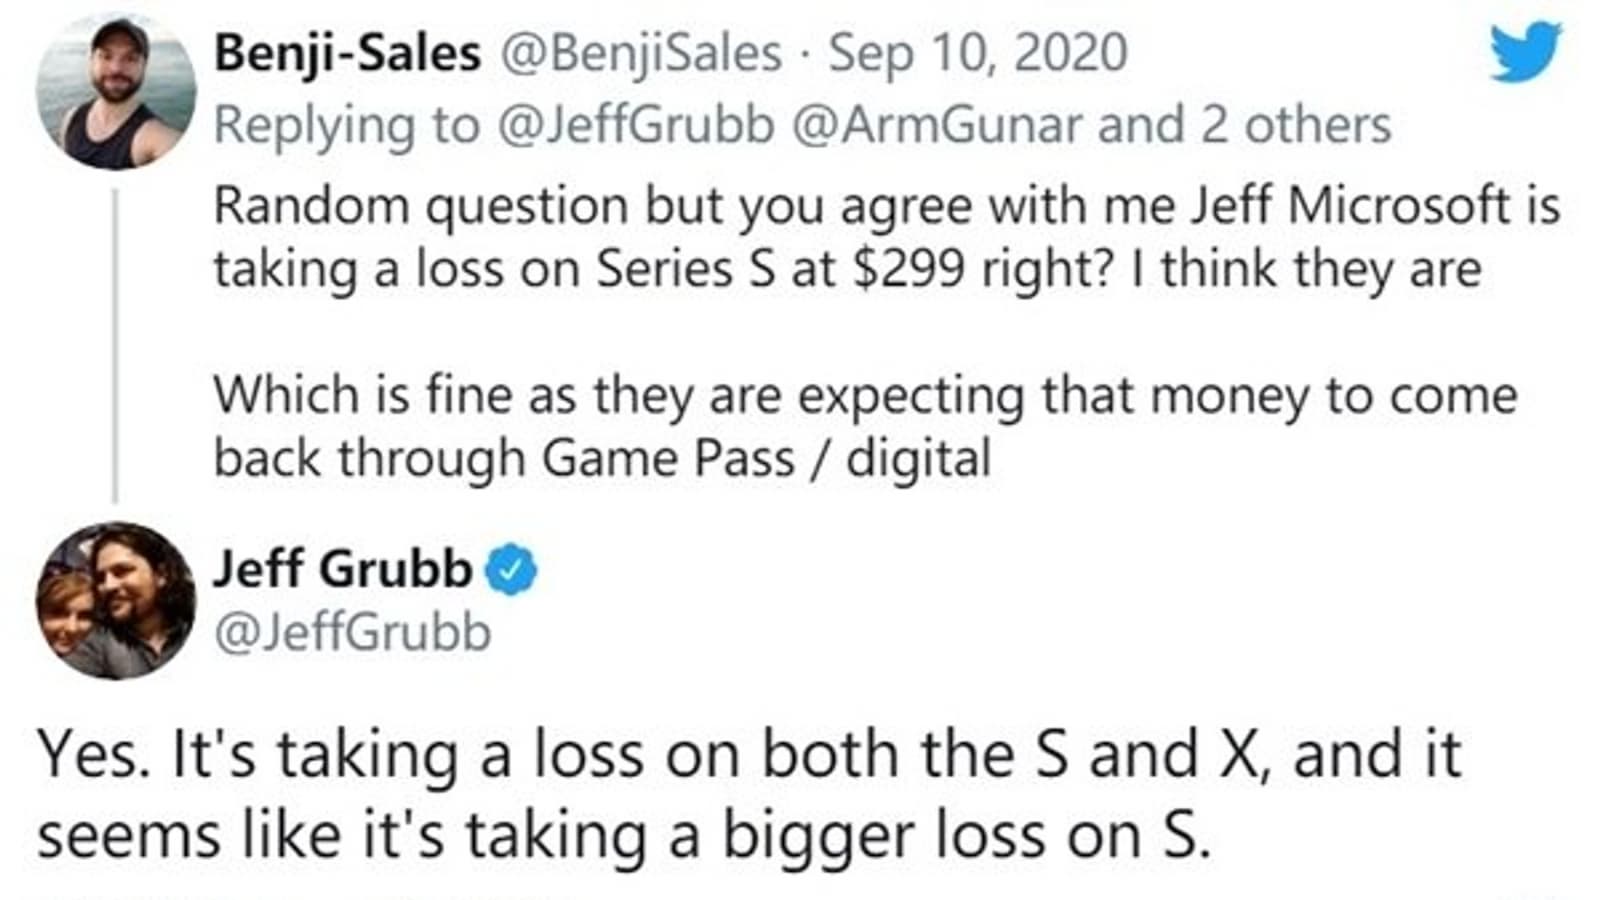1600x900 pixels.
Task: Open Benji-Sales profile picture
Action: click(x=116, y=91)
